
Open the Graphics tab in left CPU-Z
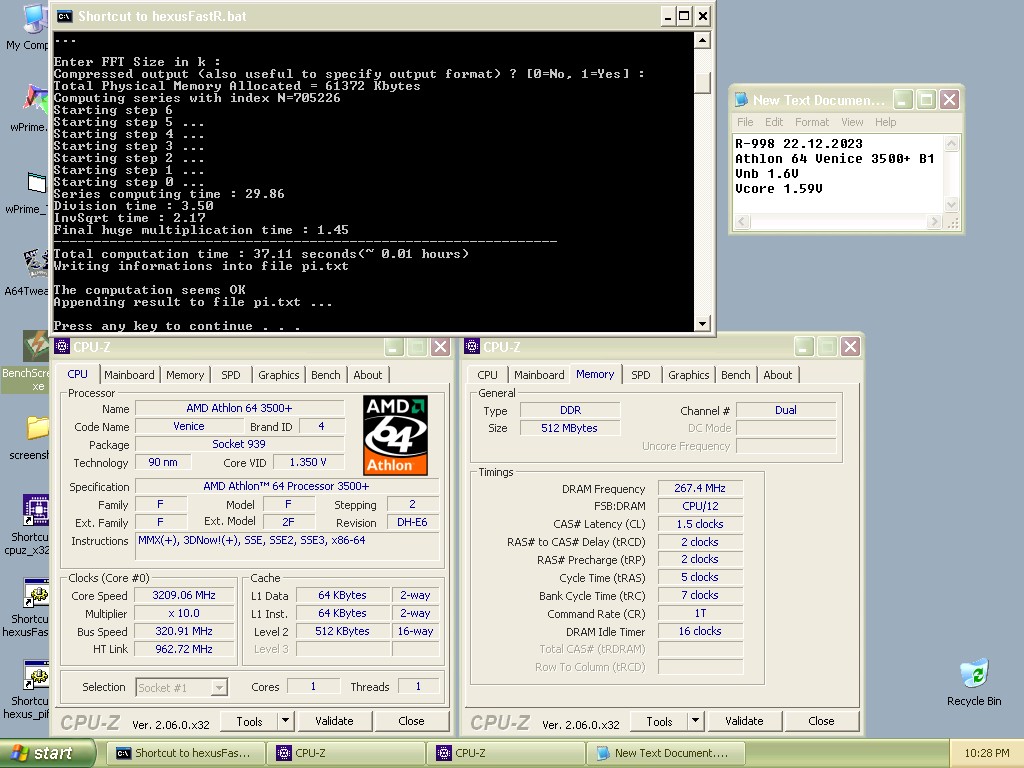[278, 375]
